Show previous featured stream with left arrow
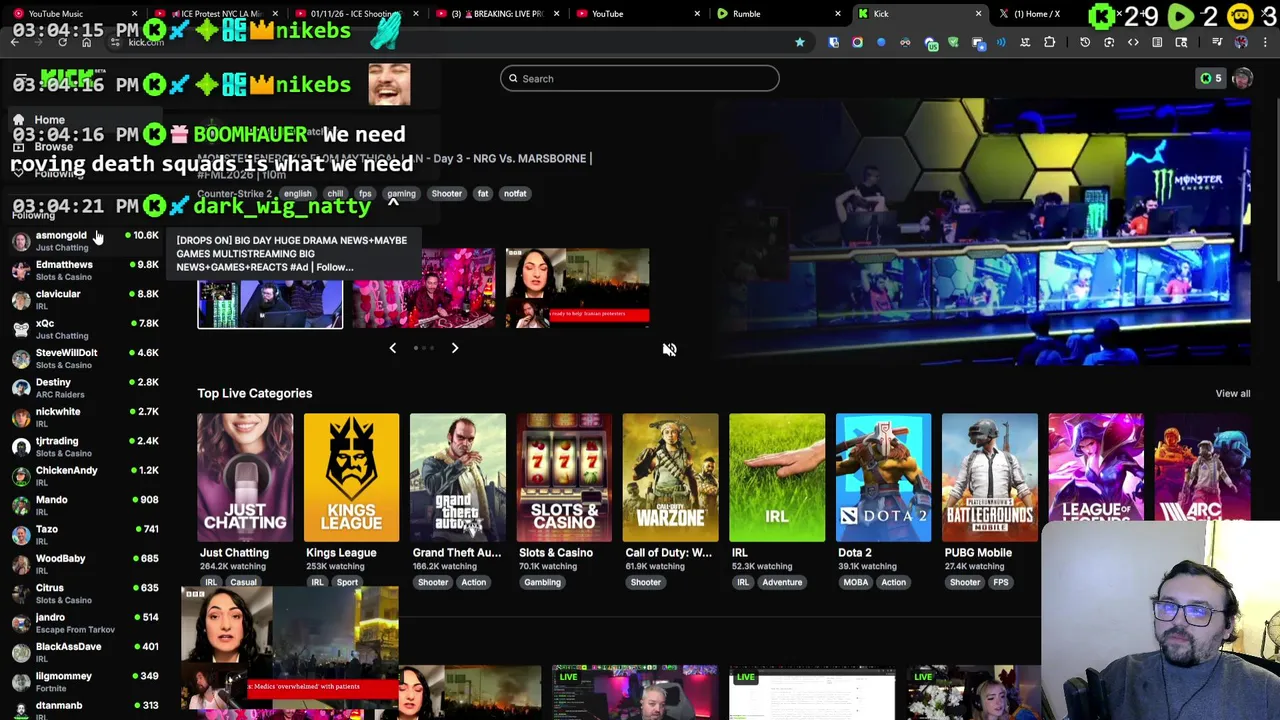Screen dimensions: 1280x720 point(392,348)
